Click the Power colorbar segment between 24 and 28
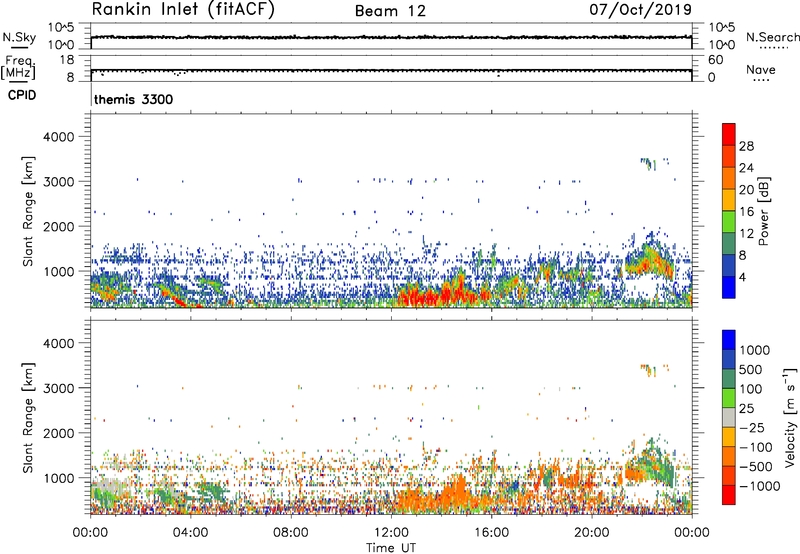 pyautogui.click(x=729, y=156)
